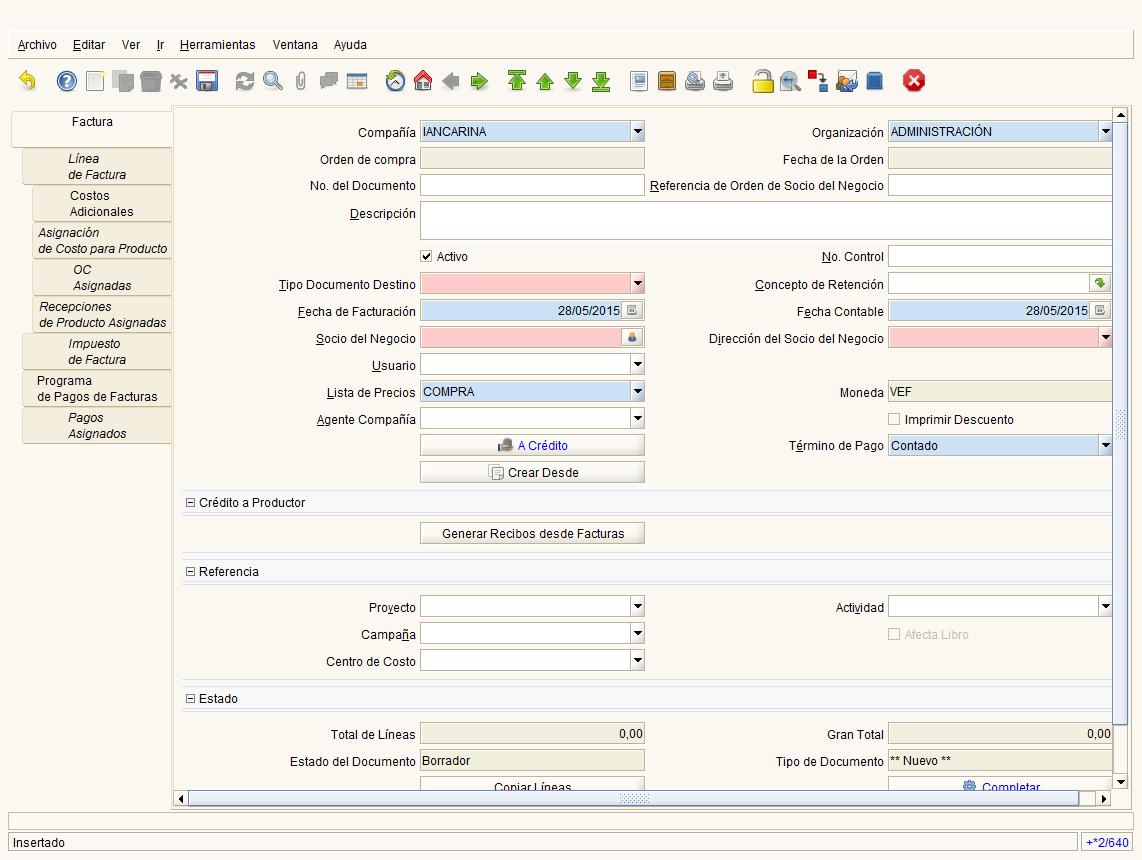
Task: Open help via the question mark icon
Action: 66,81
